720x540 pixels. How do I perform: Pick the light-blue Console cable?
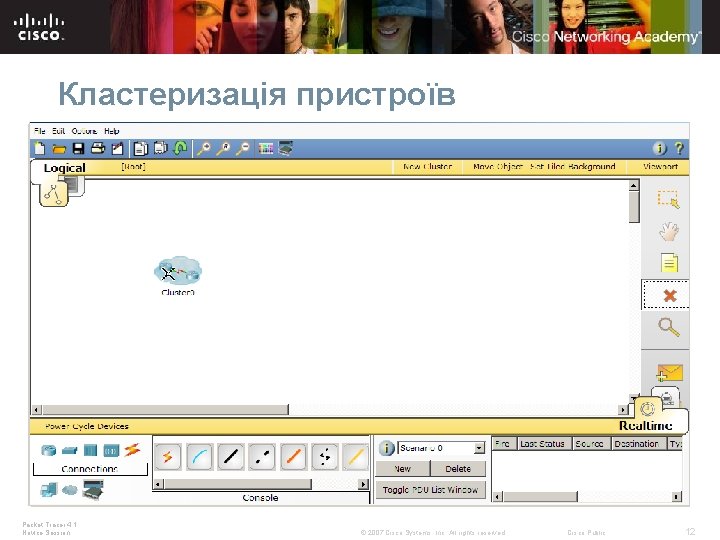coord(199,457)
